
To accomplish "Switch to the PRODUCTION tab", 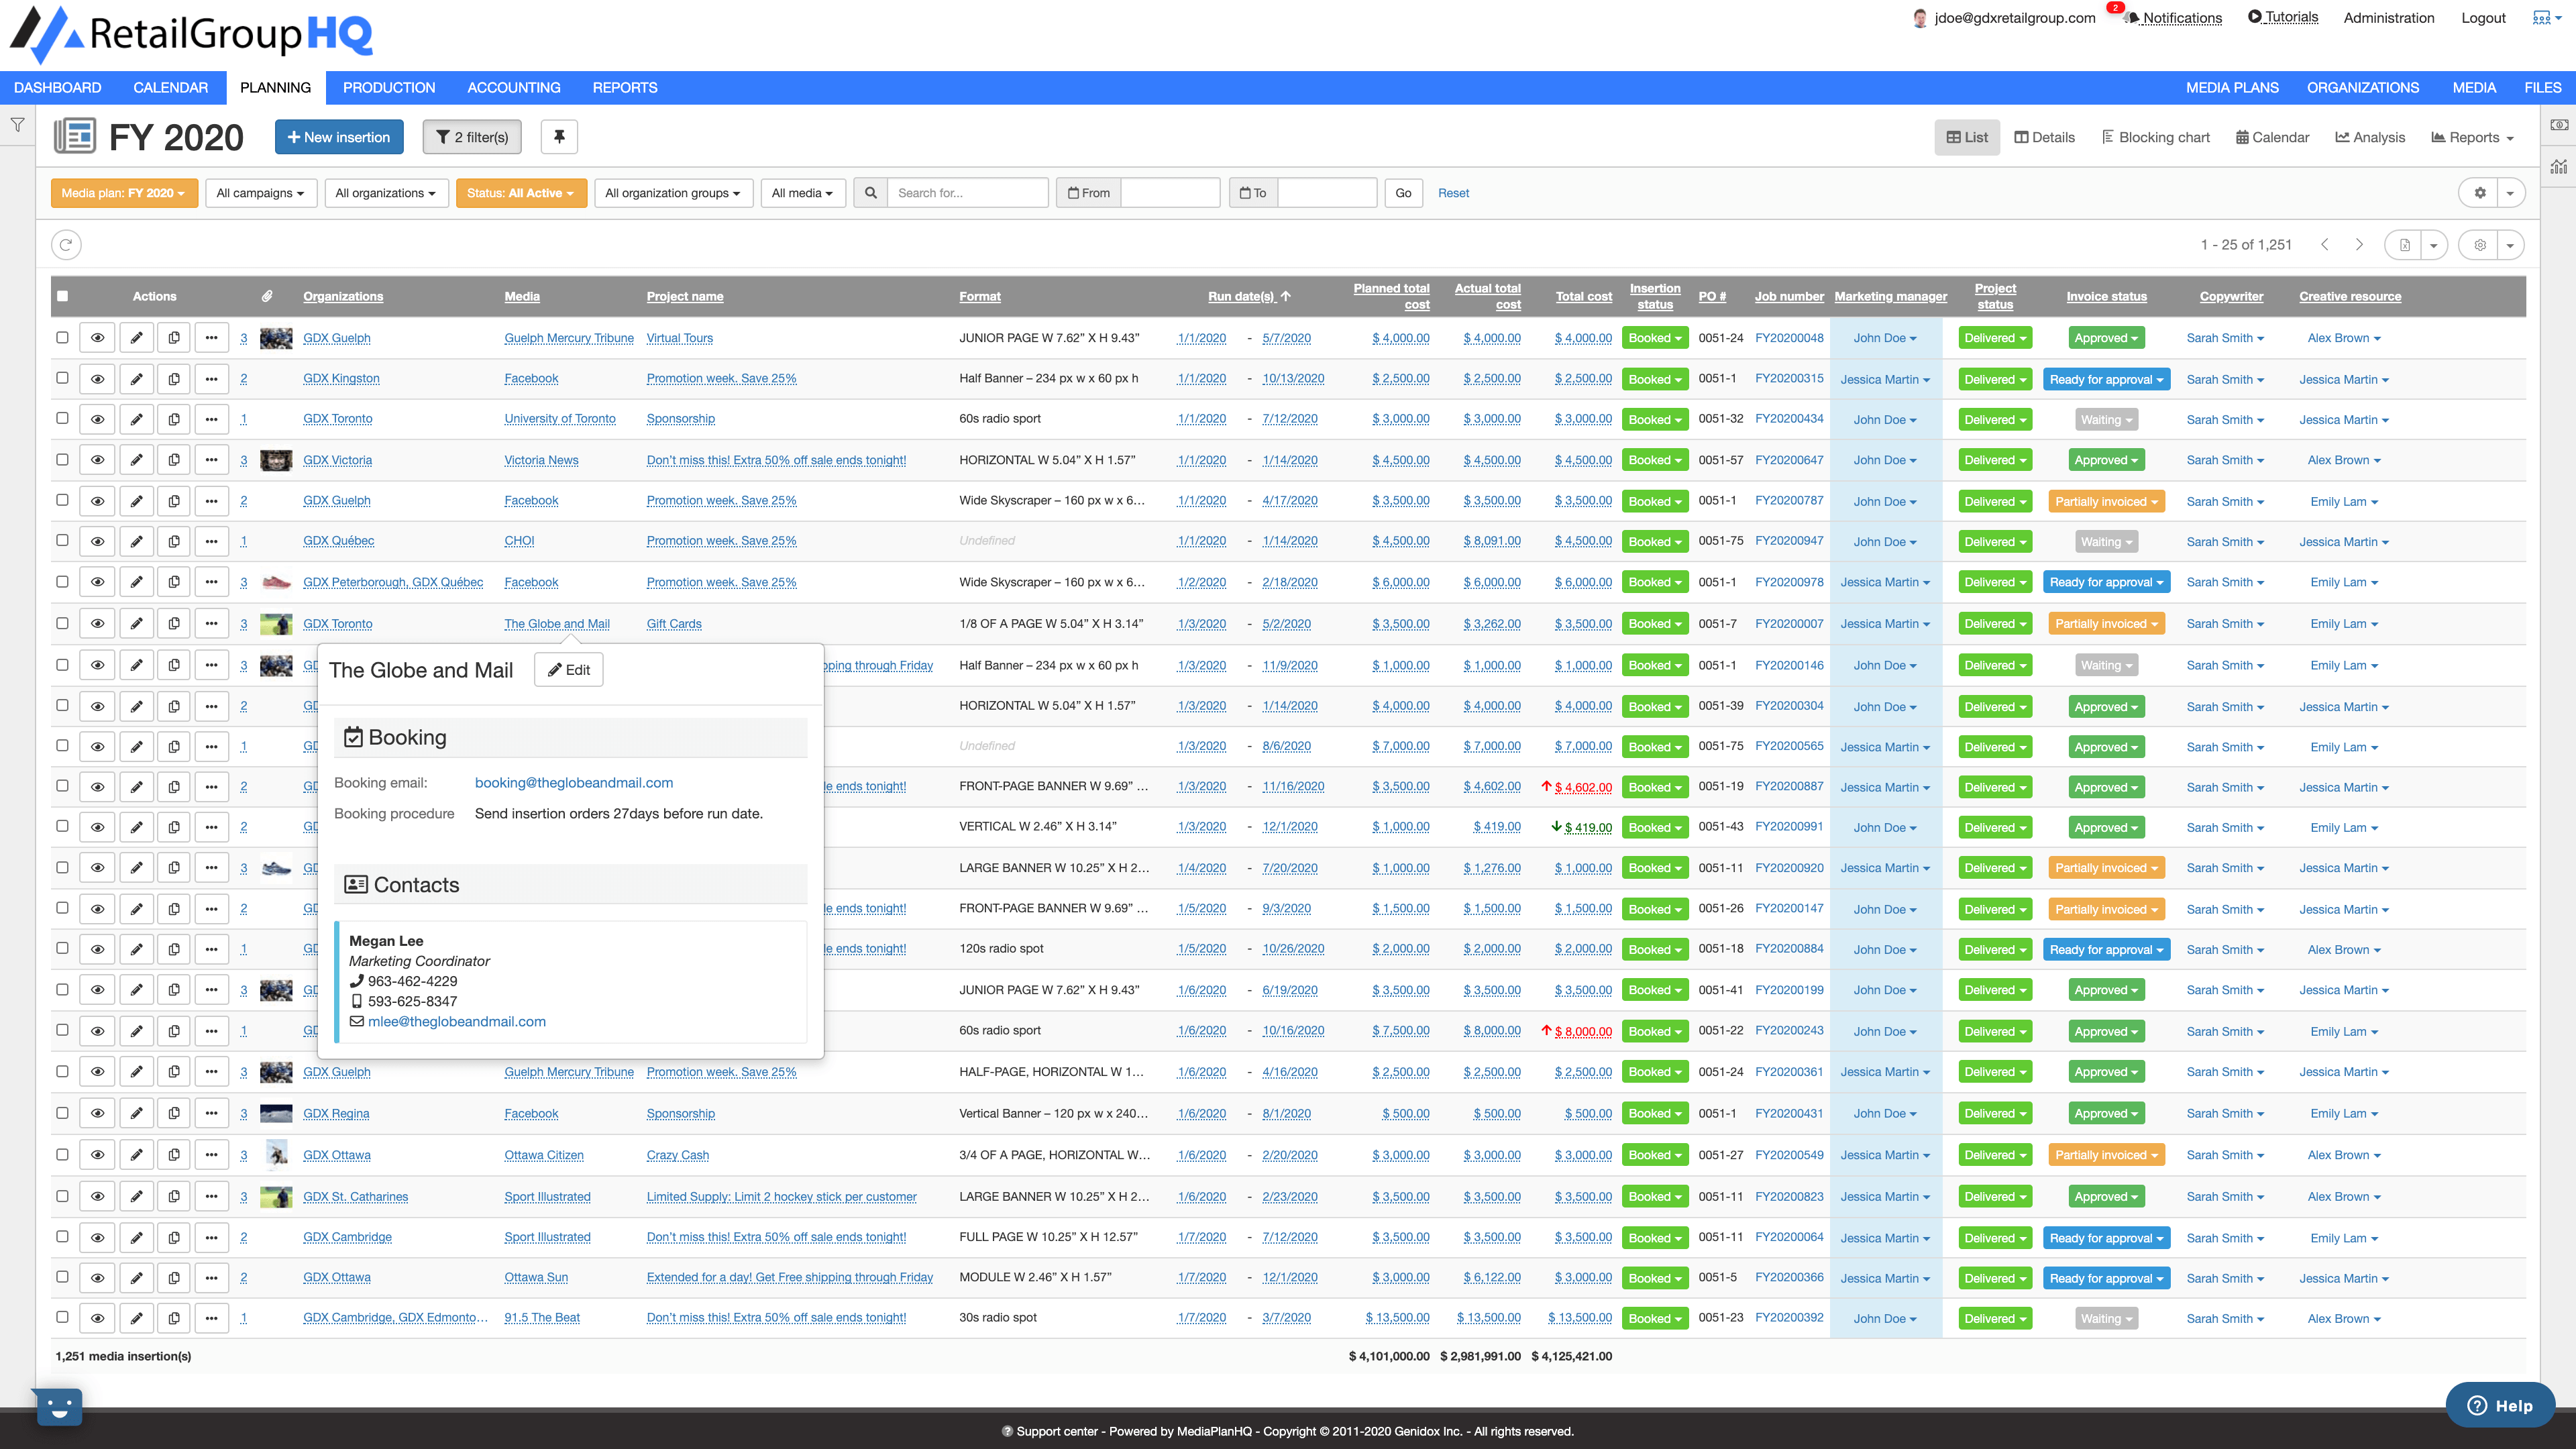I will [388, 87].
